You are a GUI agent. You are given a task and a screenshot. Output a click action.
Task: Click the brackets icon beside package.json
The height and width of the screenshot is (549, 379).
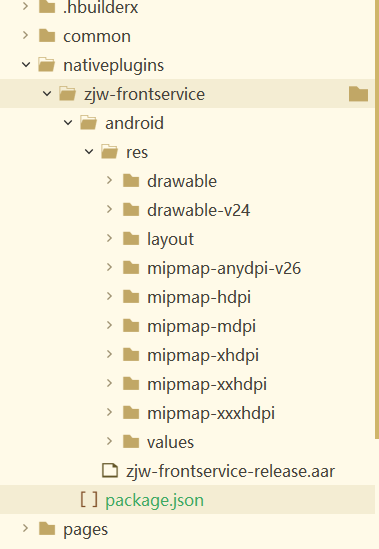click(x=89, y=499)
